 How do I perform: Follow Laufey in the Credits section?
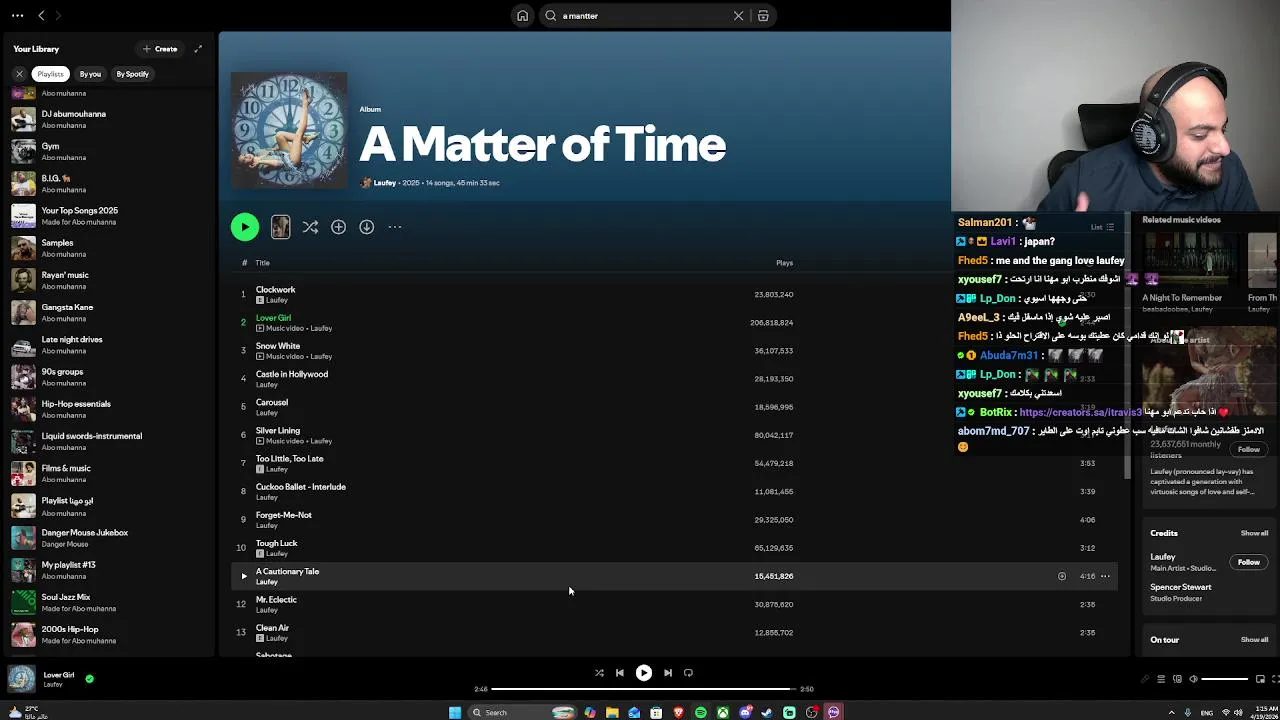click(1249, 563)
